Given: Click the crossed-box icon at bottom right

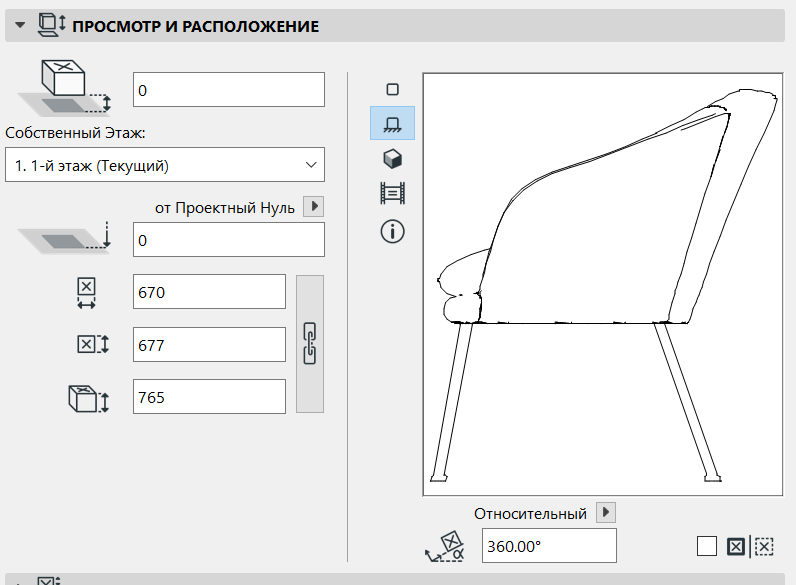Looking at the screenshot, I should coord(736,546).
